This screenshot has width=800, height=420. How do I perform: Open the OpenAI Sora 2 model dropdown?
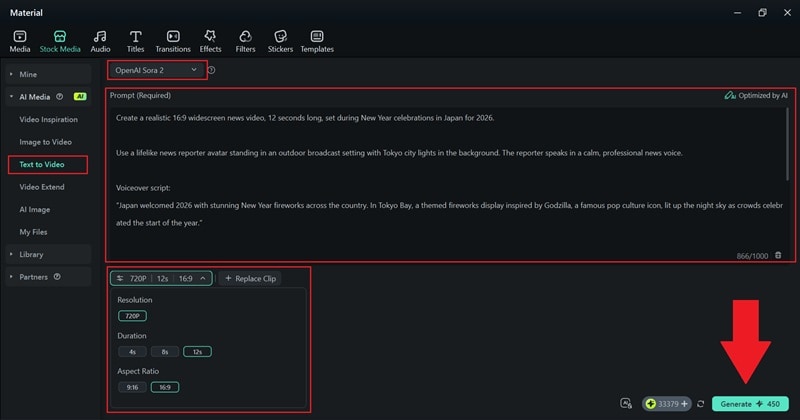click(156, 70)
